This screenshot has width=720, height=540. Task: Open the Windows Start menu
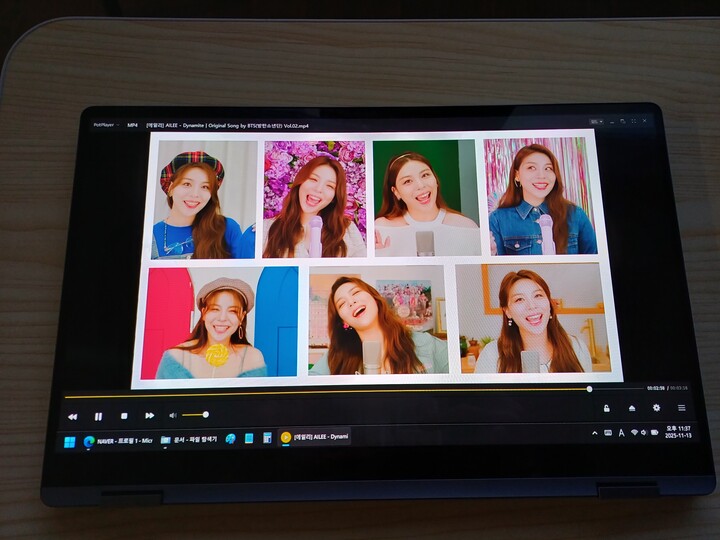point(70,441)
